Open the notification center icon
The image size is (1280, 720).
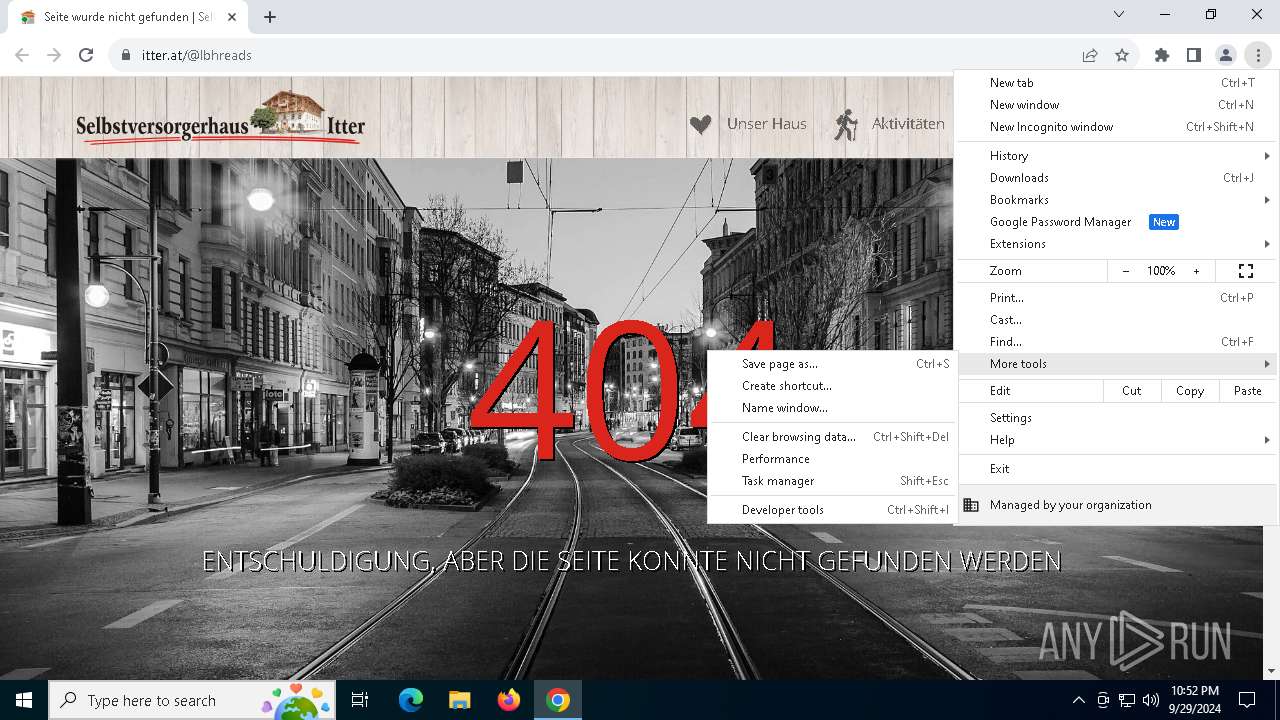click(1247, 700)
